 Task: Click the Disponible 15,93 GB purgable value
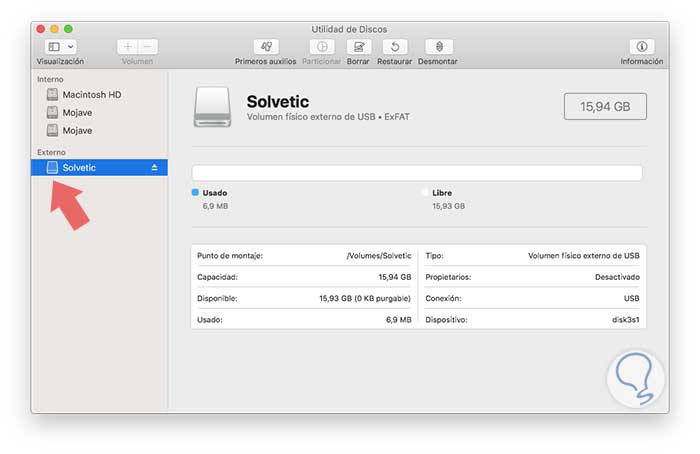pyautogui.click(x=365, y=298)
